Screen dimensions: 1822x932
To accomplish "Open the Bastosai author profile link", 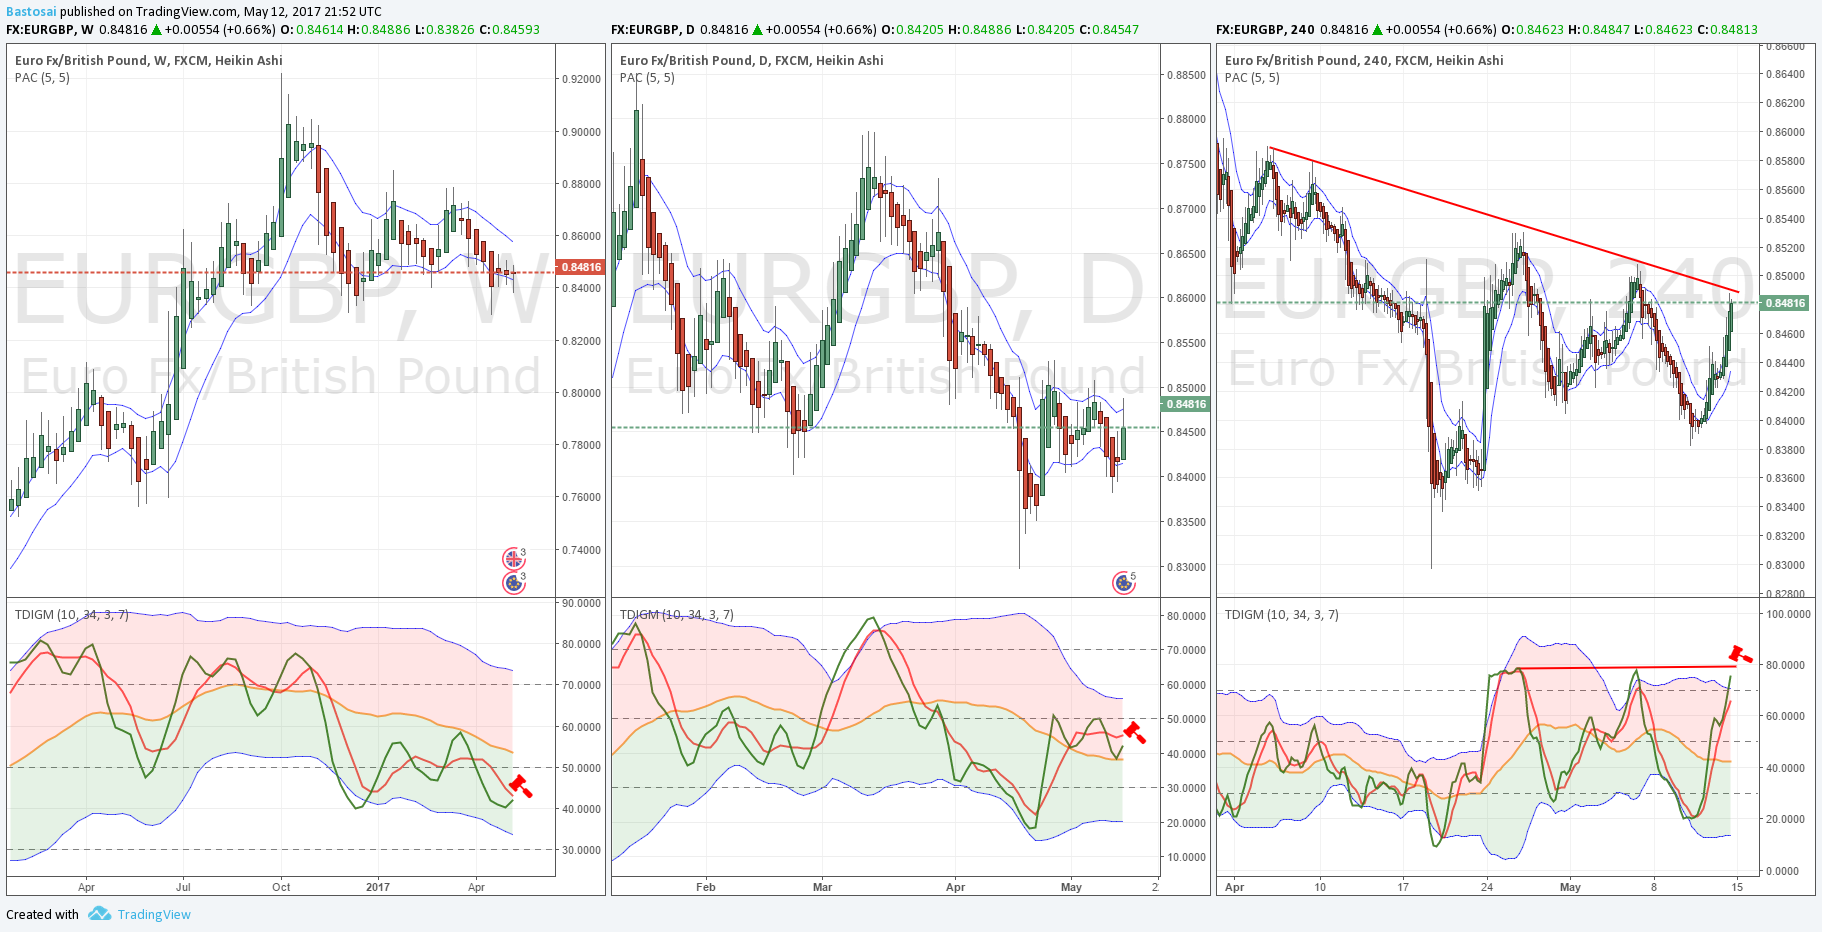I will (x=31, y=11).
